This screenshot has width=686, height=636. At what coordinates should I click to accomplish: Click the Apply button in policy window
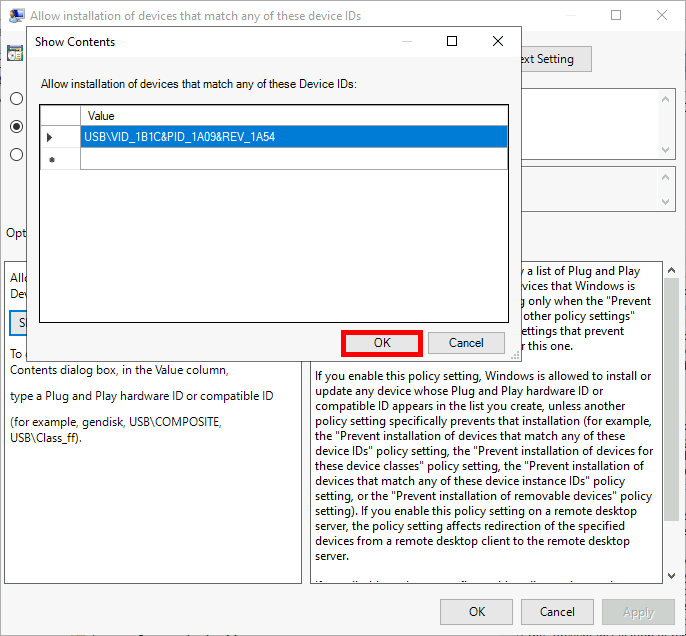638,612
